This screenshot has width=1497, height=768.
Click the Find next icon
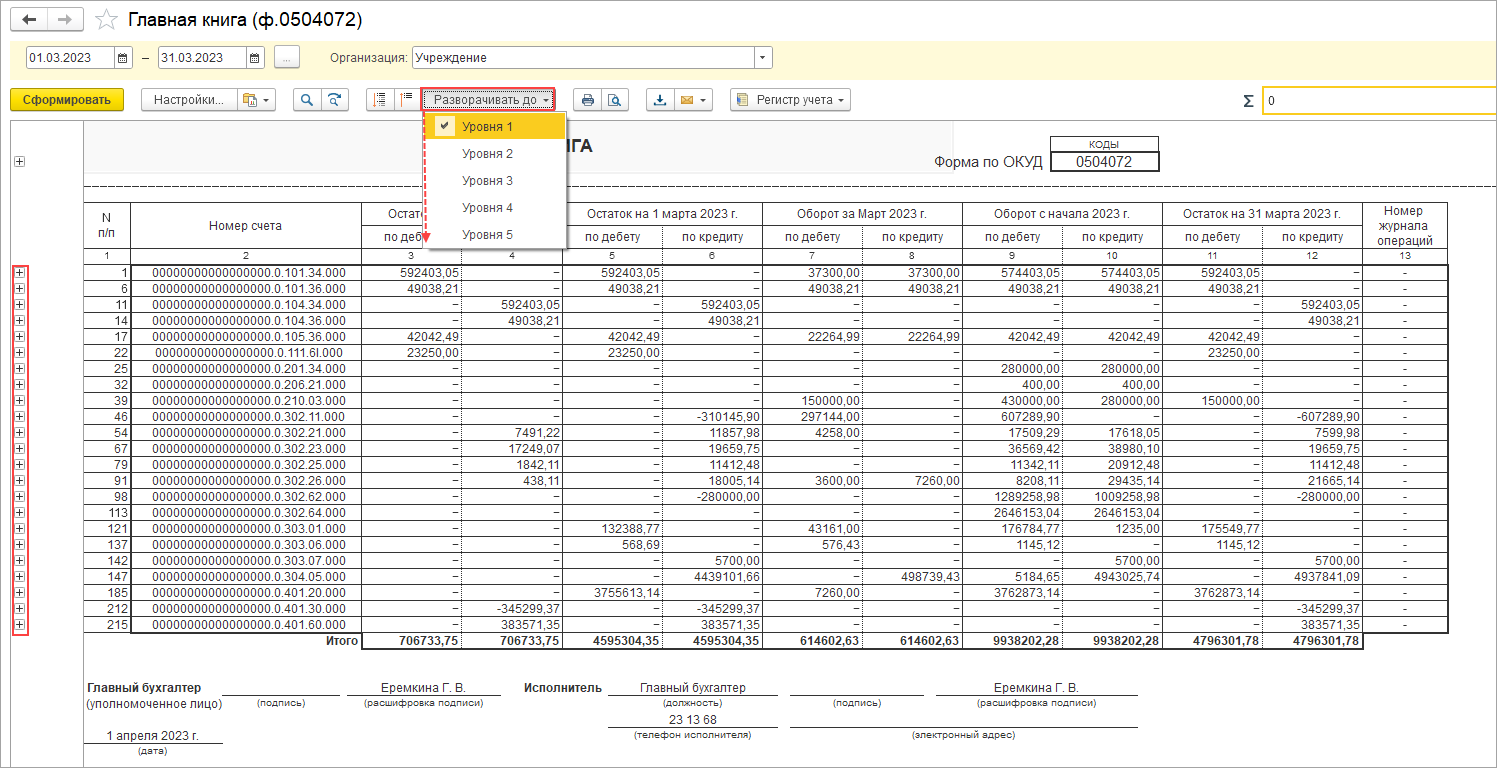coord(333,100)
